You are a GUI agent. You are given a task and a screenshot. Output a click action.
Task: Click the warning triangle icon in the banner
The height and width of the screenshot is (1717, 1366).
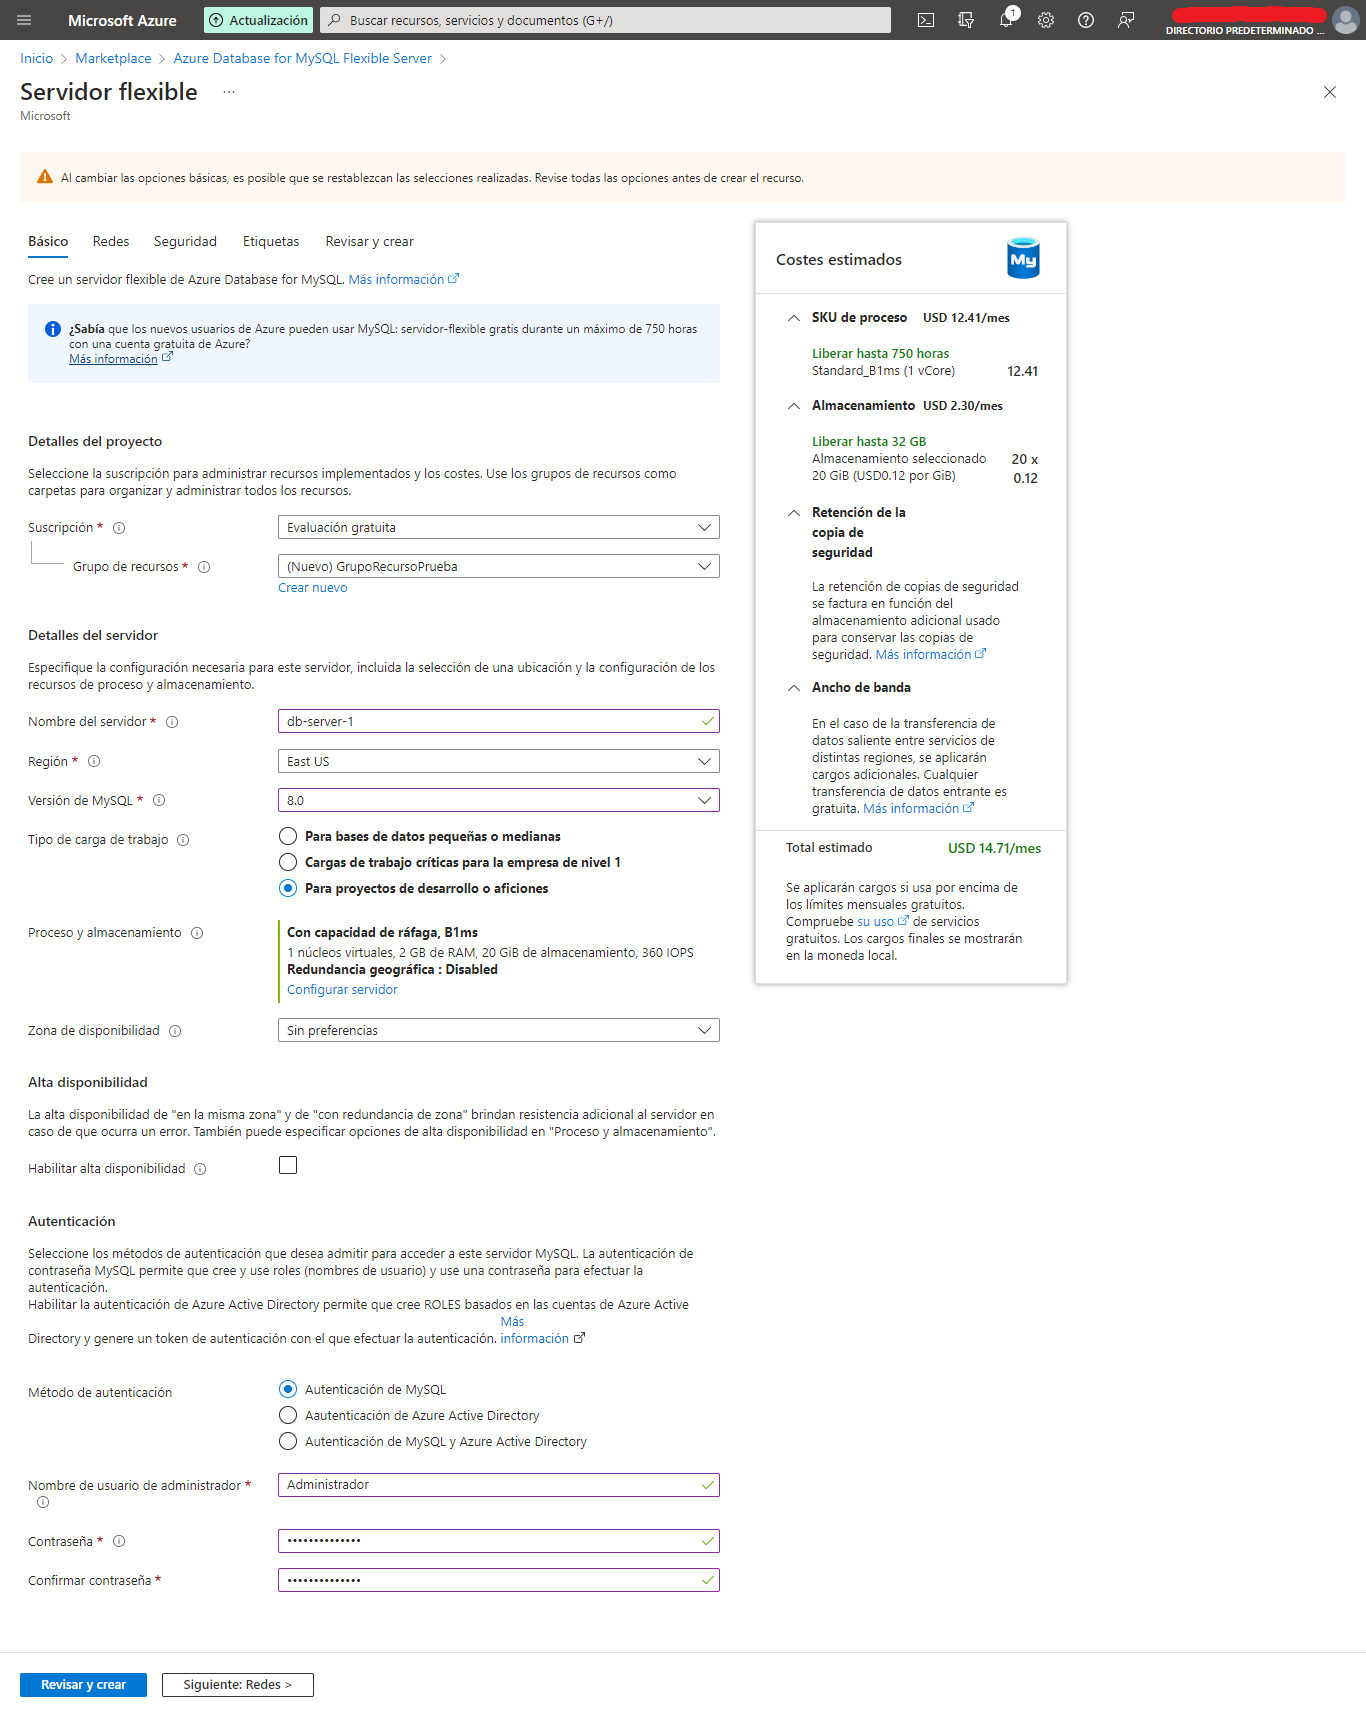pyautogui.click(x=45, y=177)
